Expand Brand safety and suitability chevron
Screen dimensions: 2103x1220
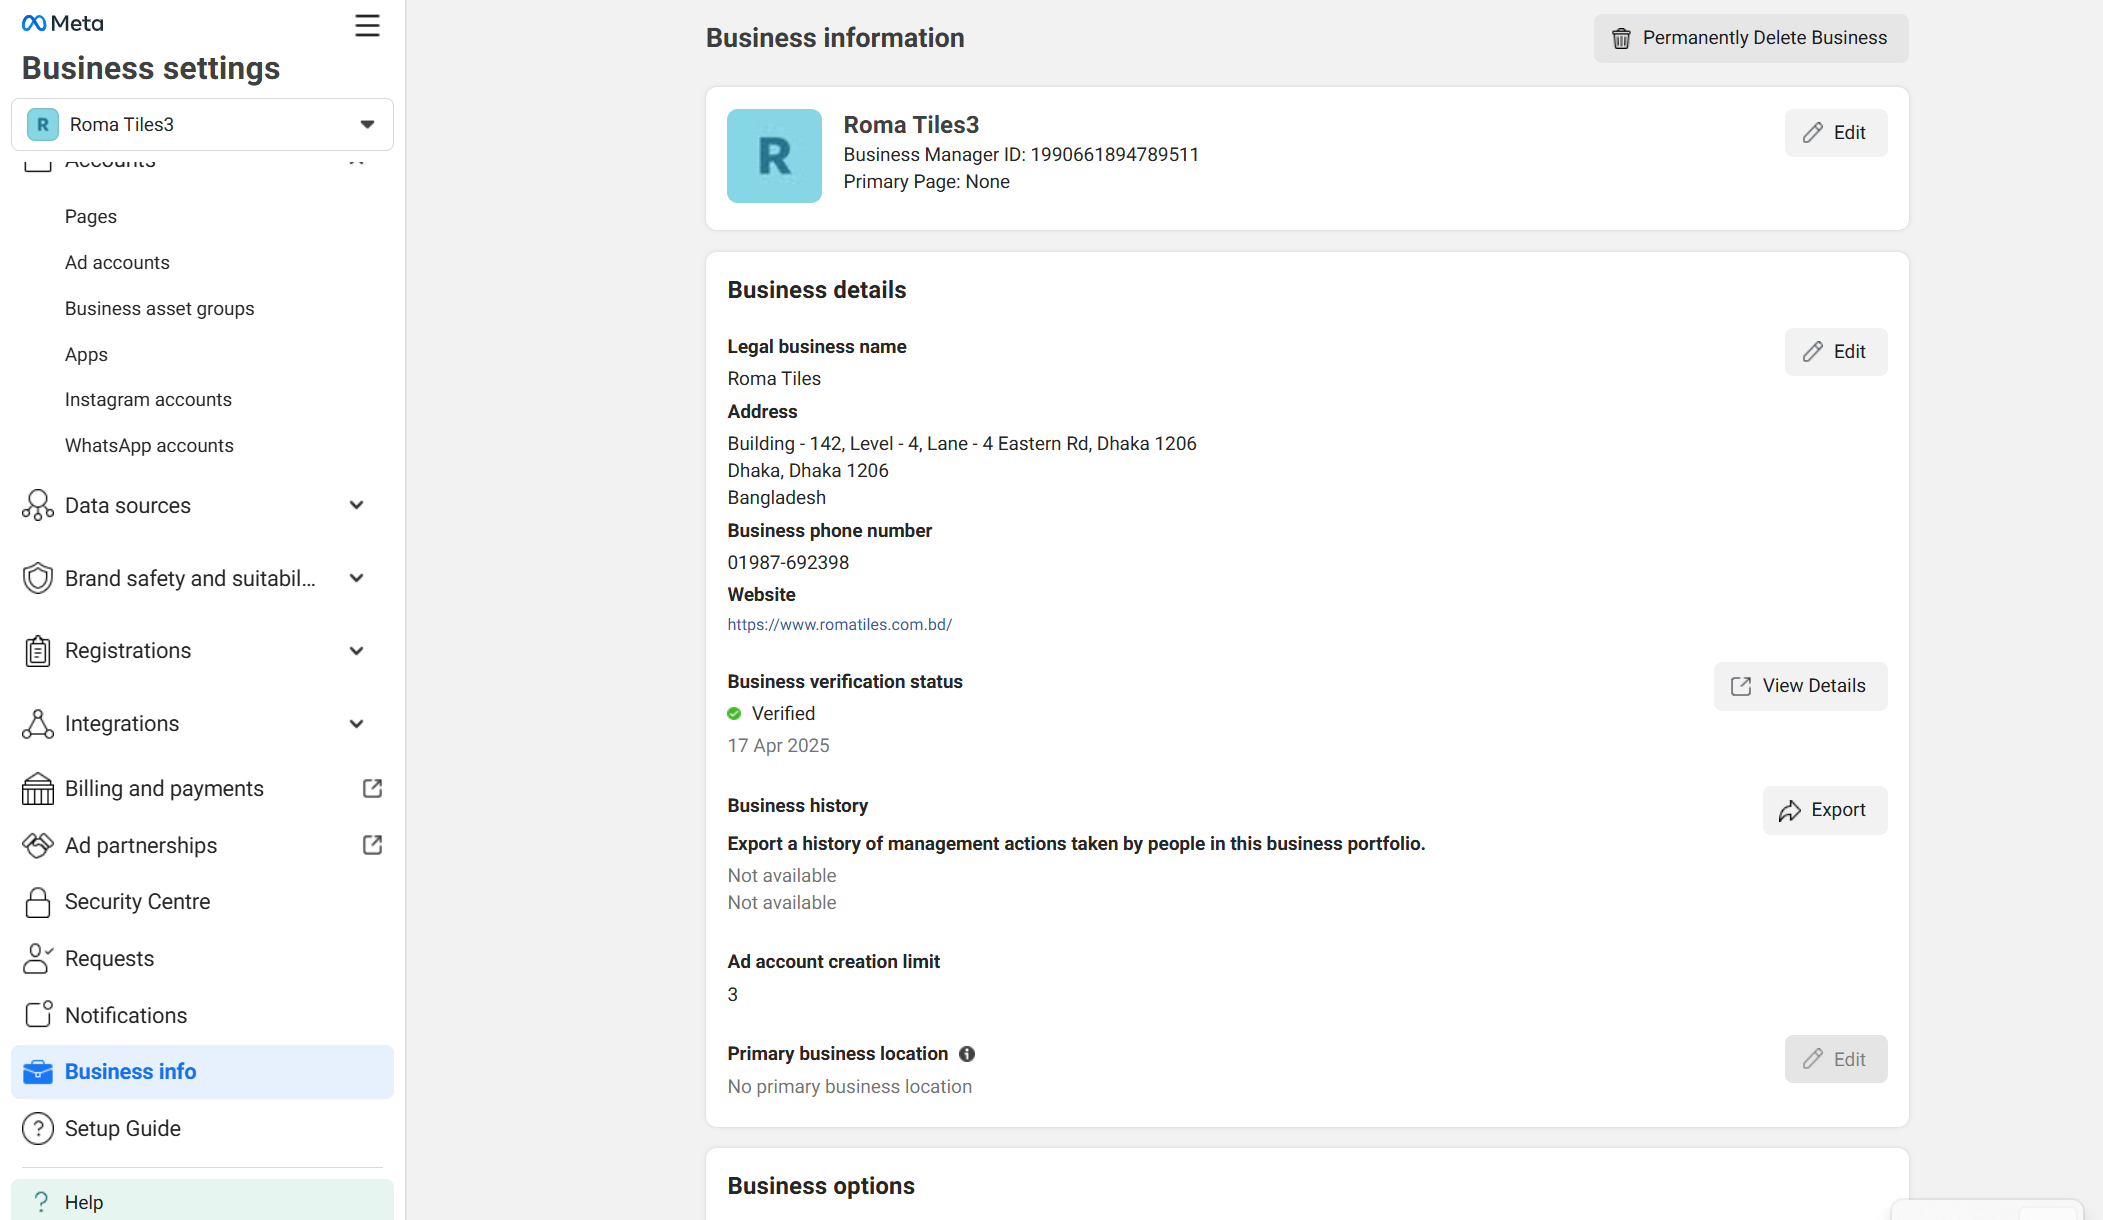point(356,578)
